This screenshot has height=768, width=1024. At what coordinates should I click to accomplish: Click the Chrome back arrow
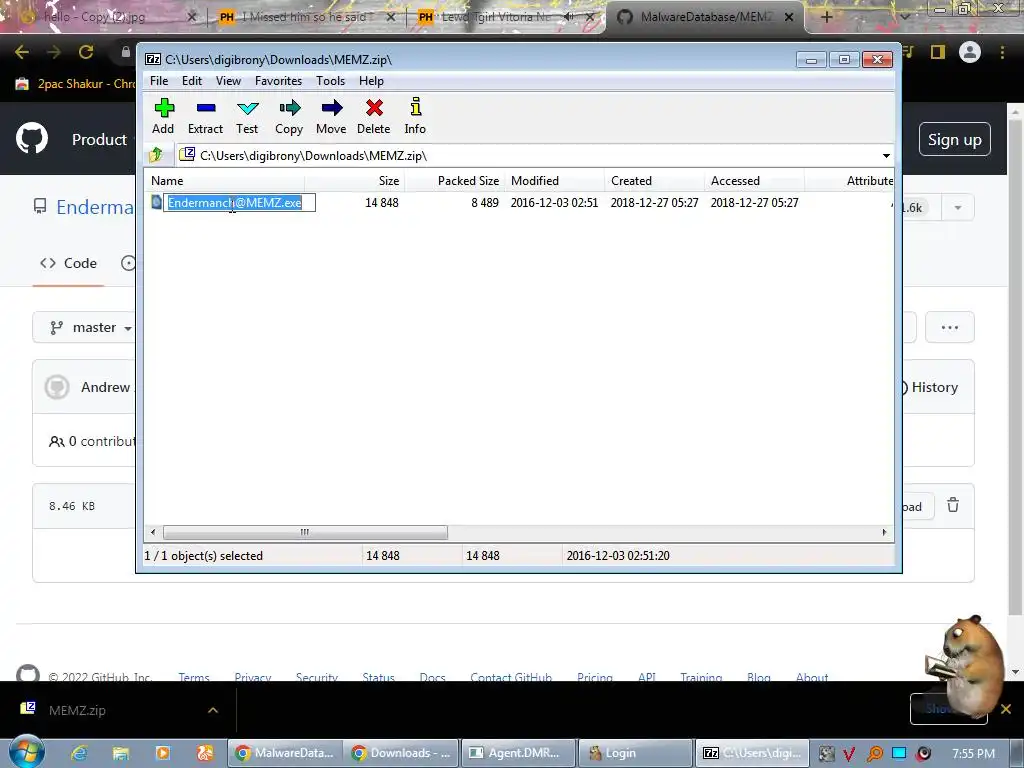click(22, 52)
